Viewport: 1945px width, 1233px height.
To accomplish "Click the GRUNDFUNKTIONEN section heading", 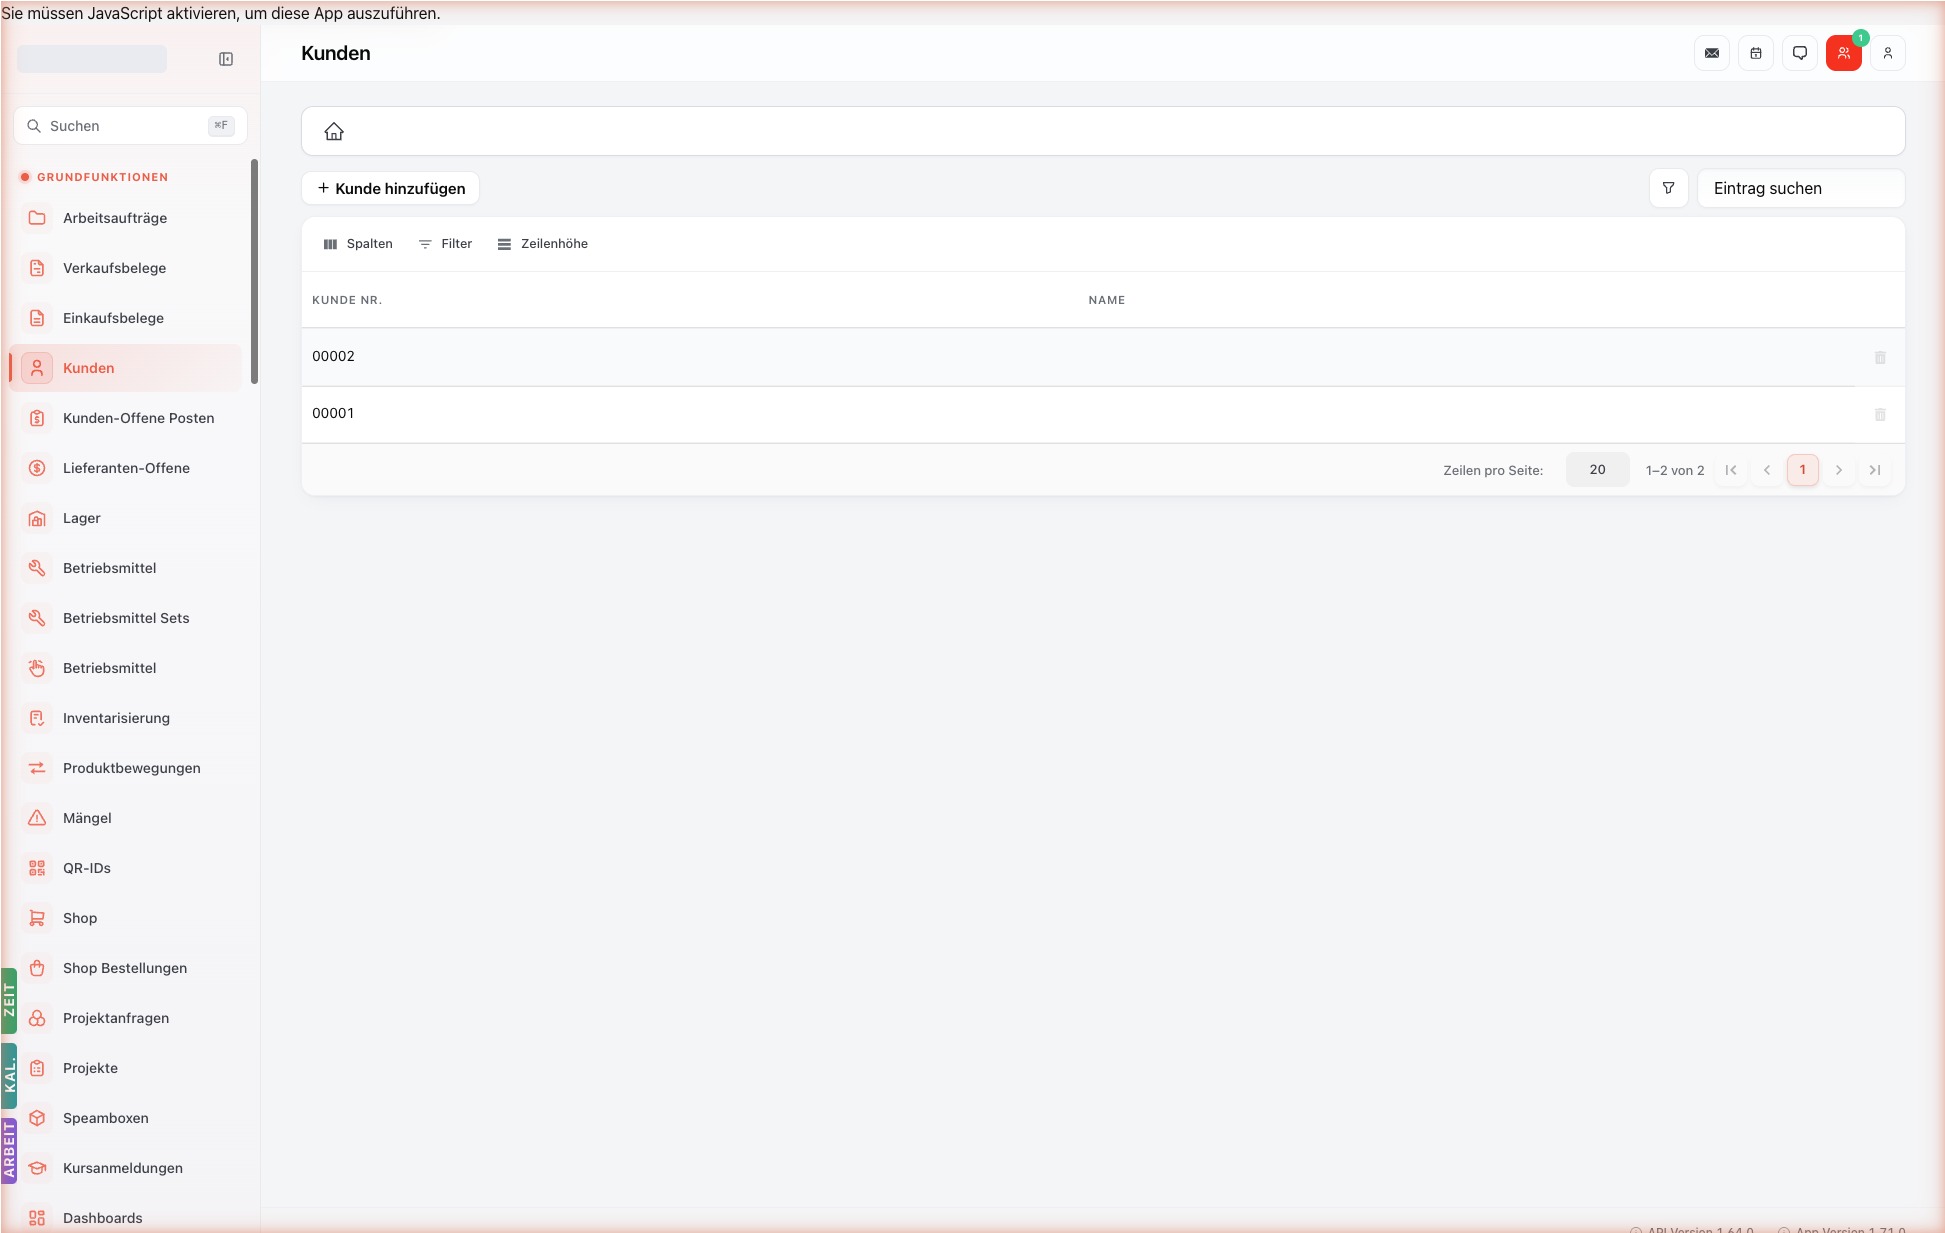I will pyautogui.click(x=103, y=177).
